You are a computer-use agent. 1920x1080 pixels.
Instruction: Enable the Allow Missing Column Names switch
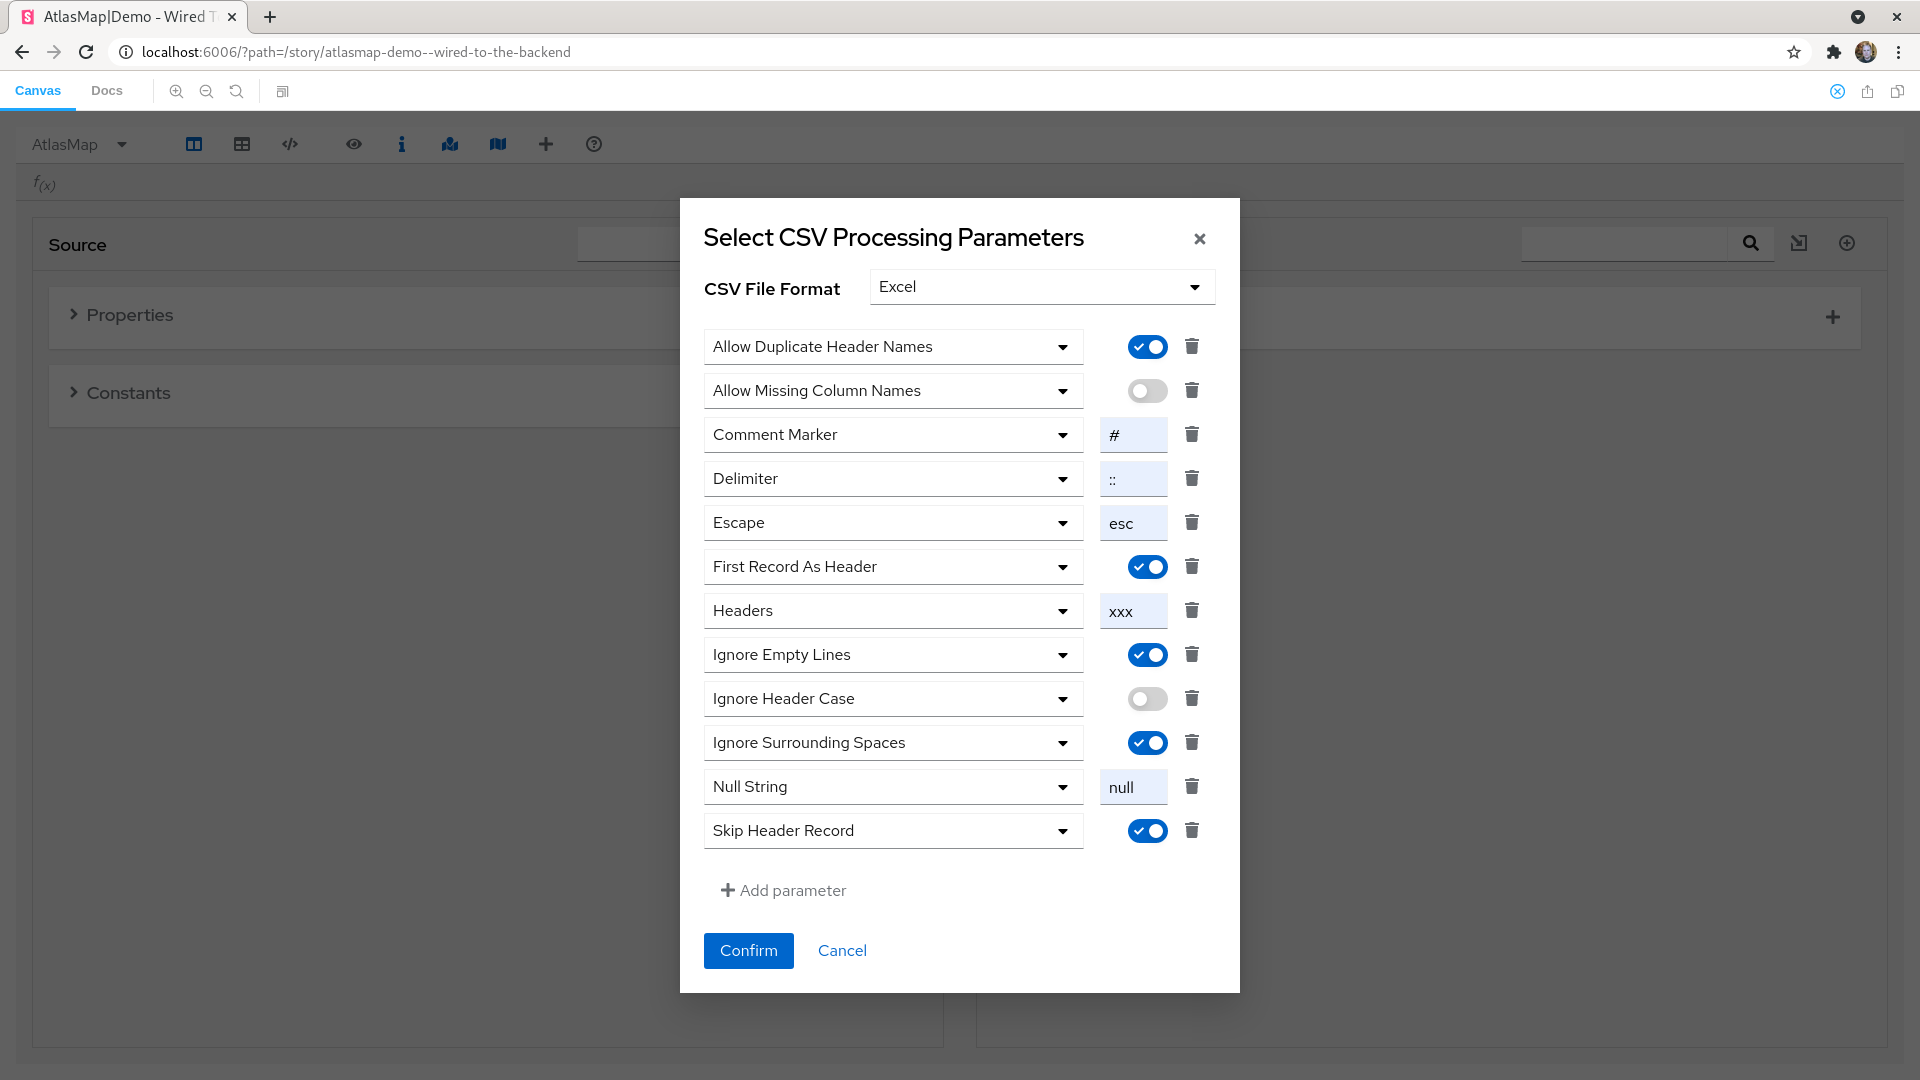click(x=1147, y=390)
